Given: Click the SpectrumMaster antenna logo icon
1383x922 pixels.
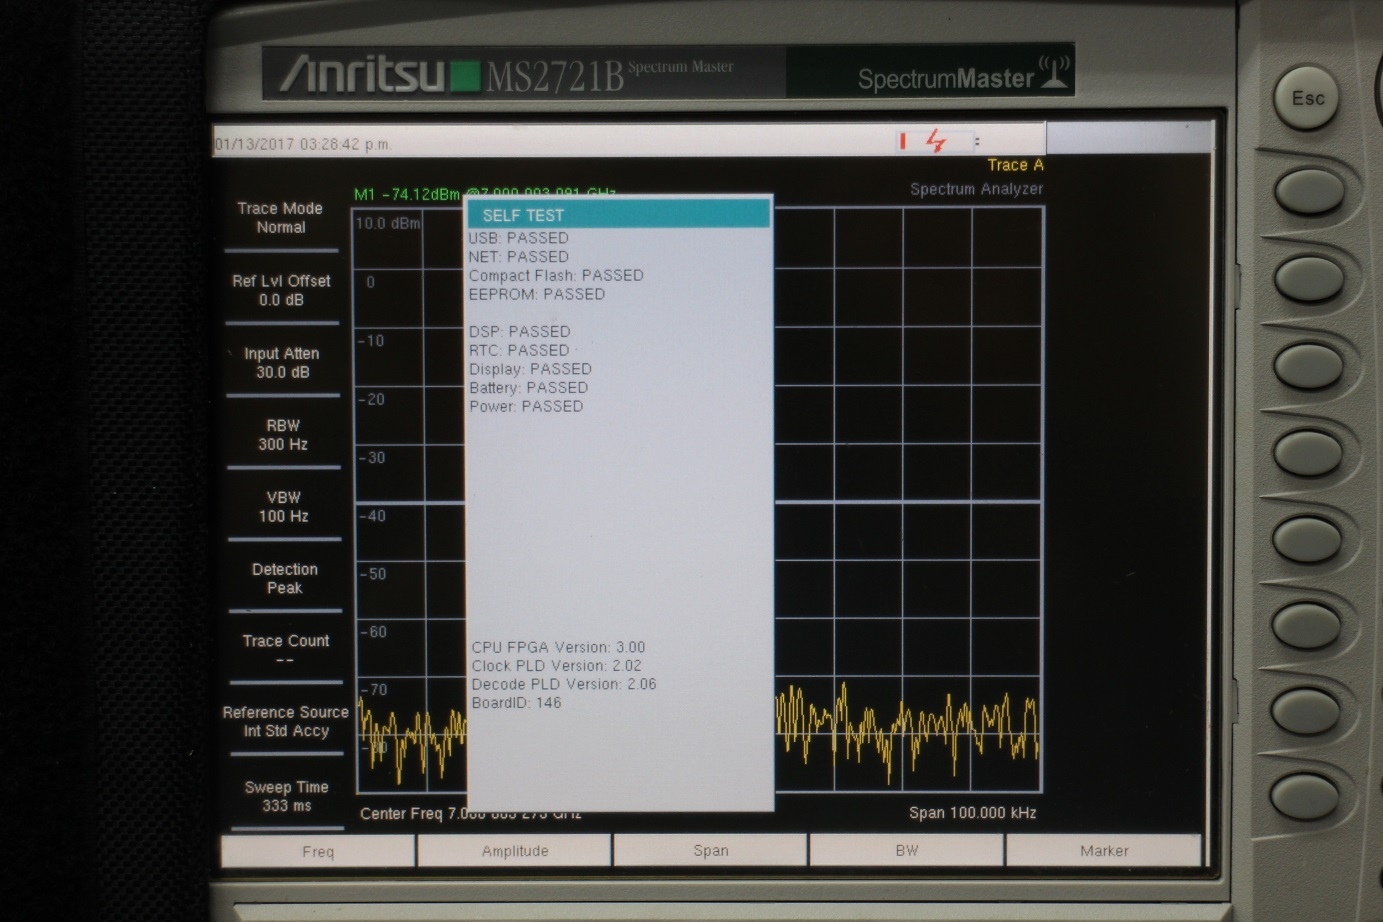Looking at the screenshot, I should 1054,72.
